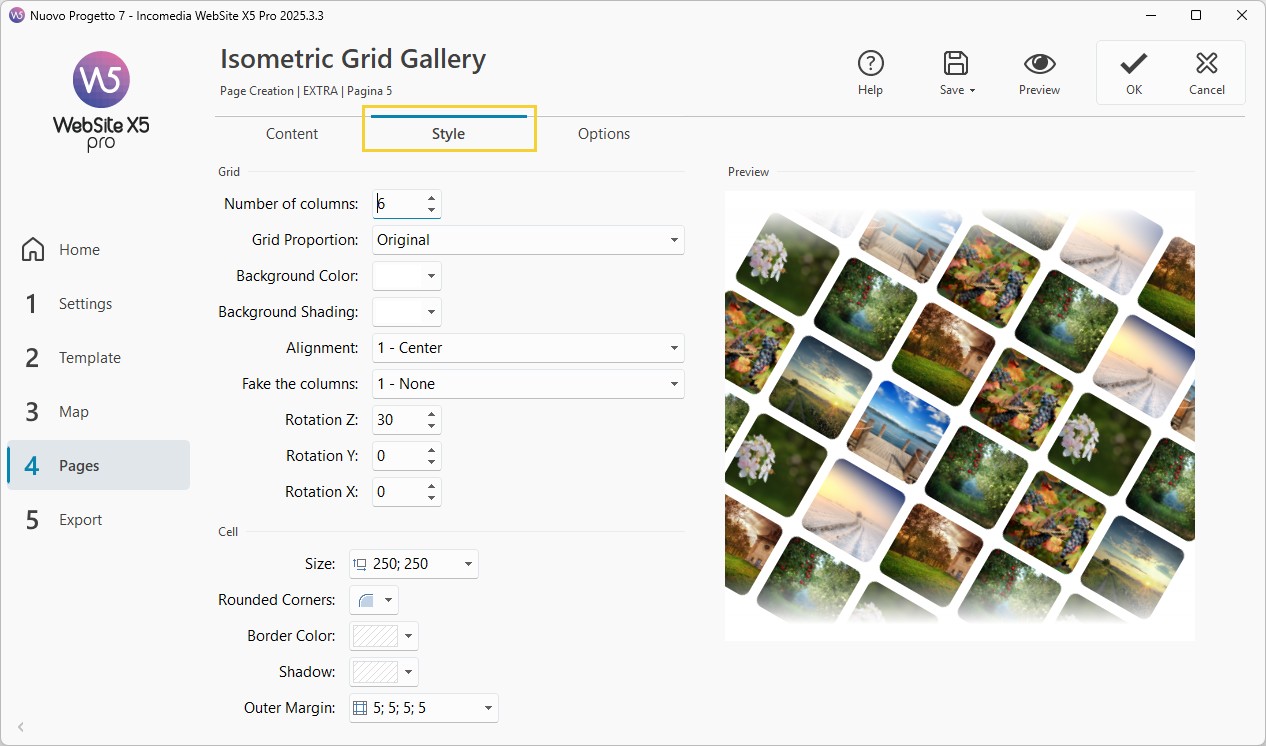Open step 1 Settings
The height and width of the screenshot is (746, 1266).
coord(98,304)
